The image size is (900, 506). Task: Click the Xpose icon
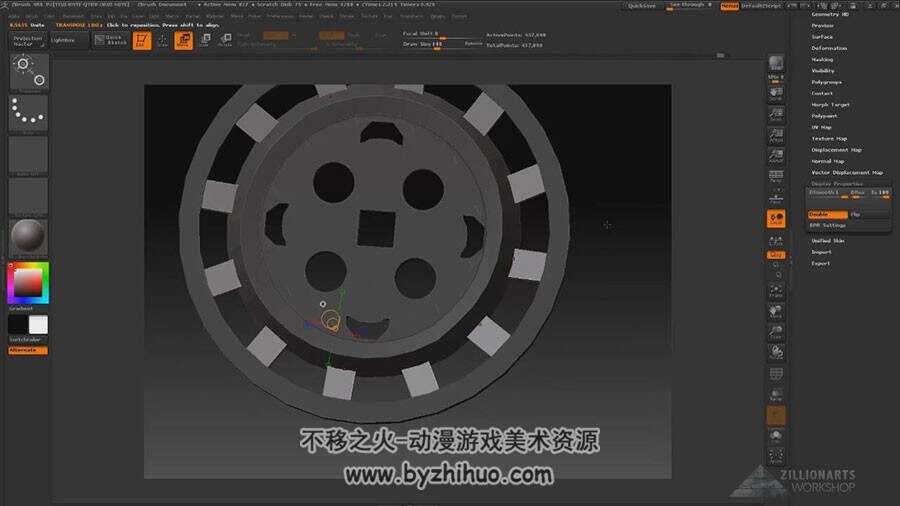(776, 457)
